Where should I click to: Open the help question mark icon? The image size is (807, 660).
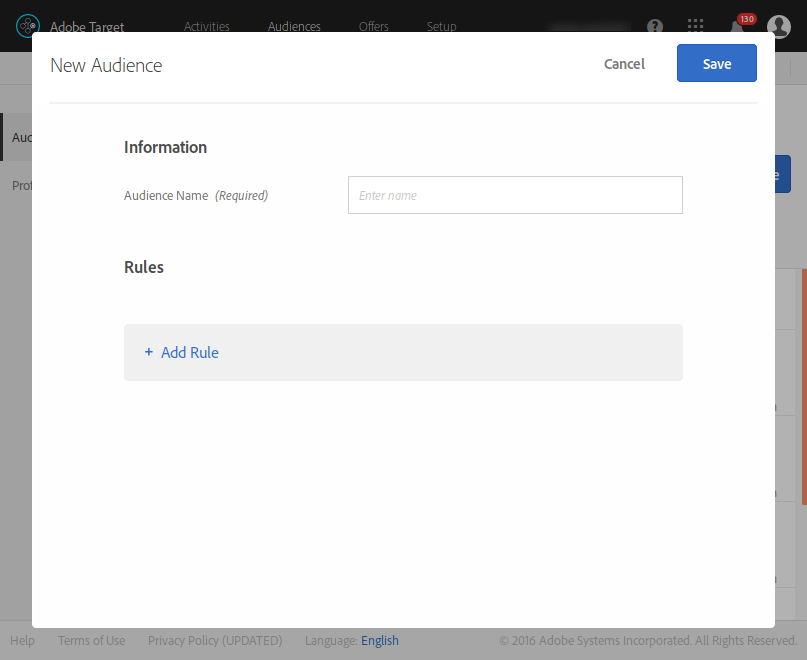pos(655,26)
